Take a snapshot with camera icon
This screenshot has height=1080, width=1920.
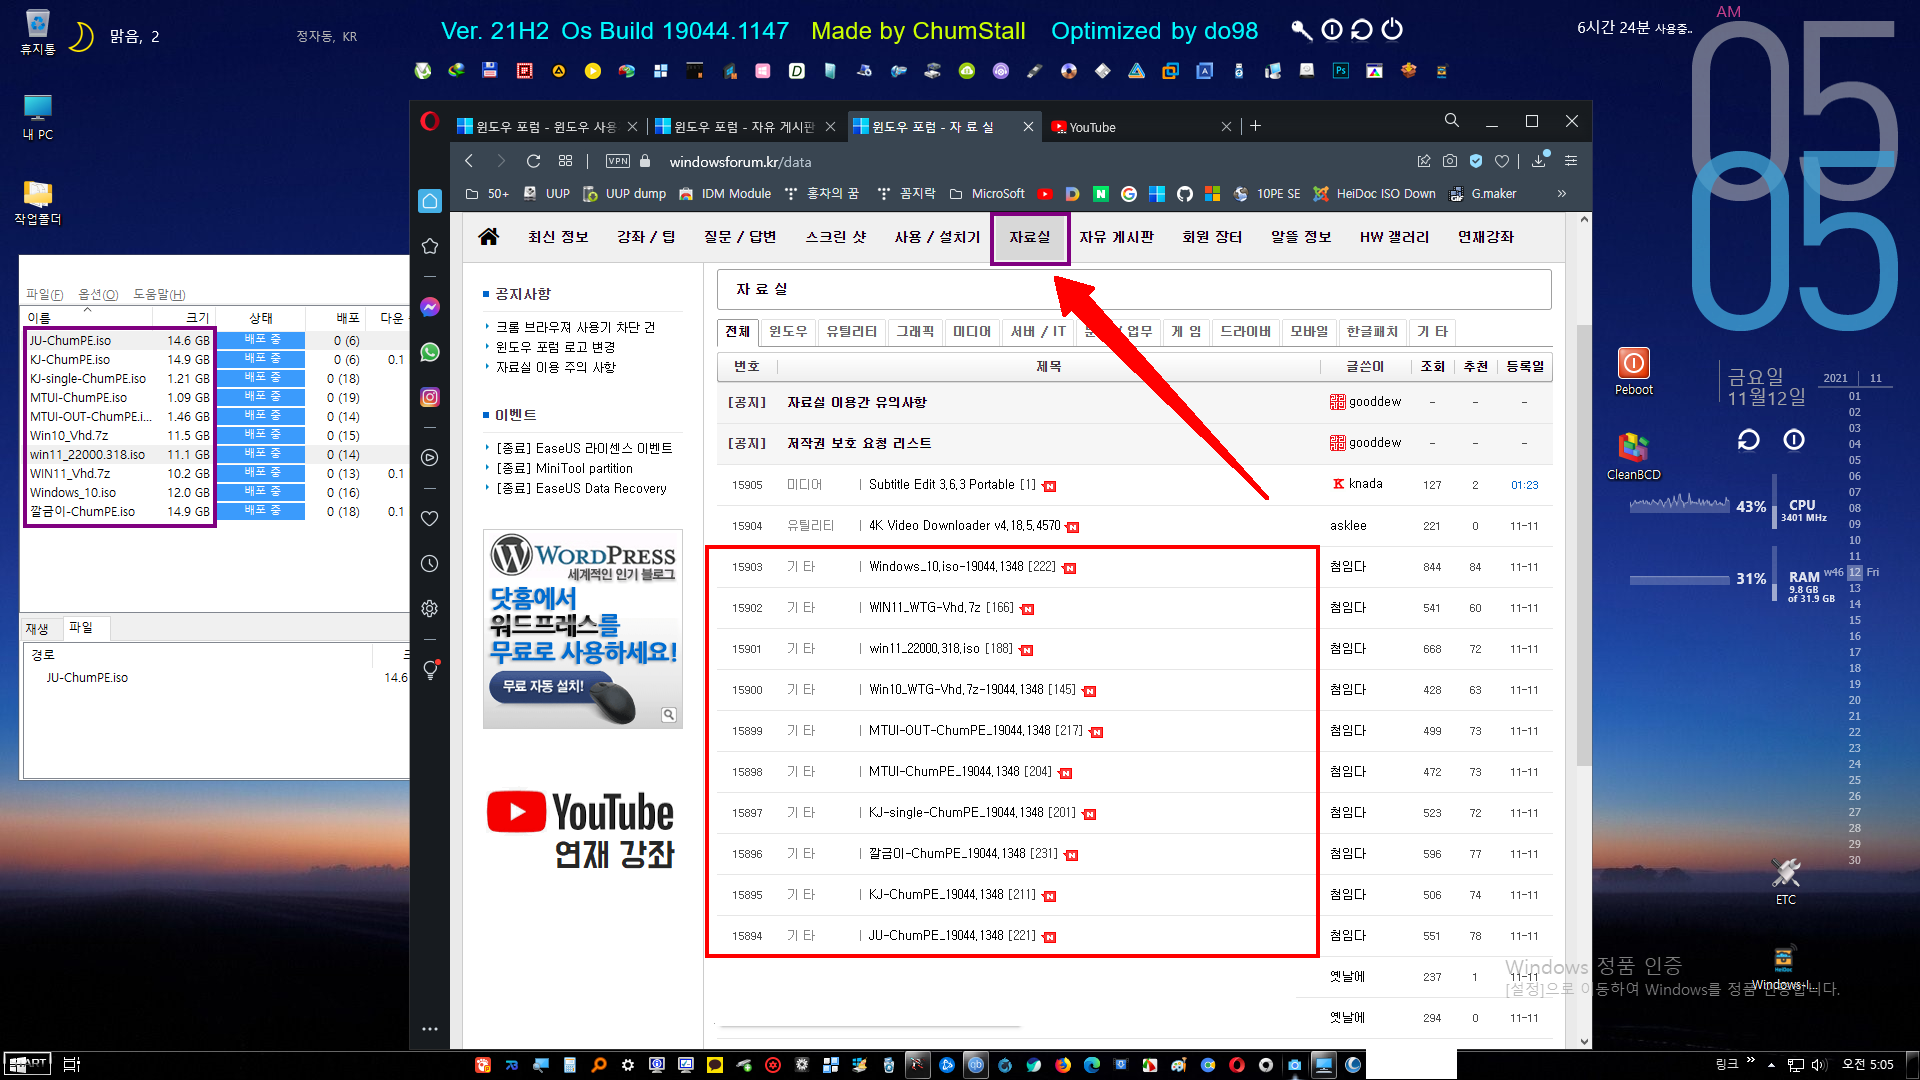click(1450, 161)
